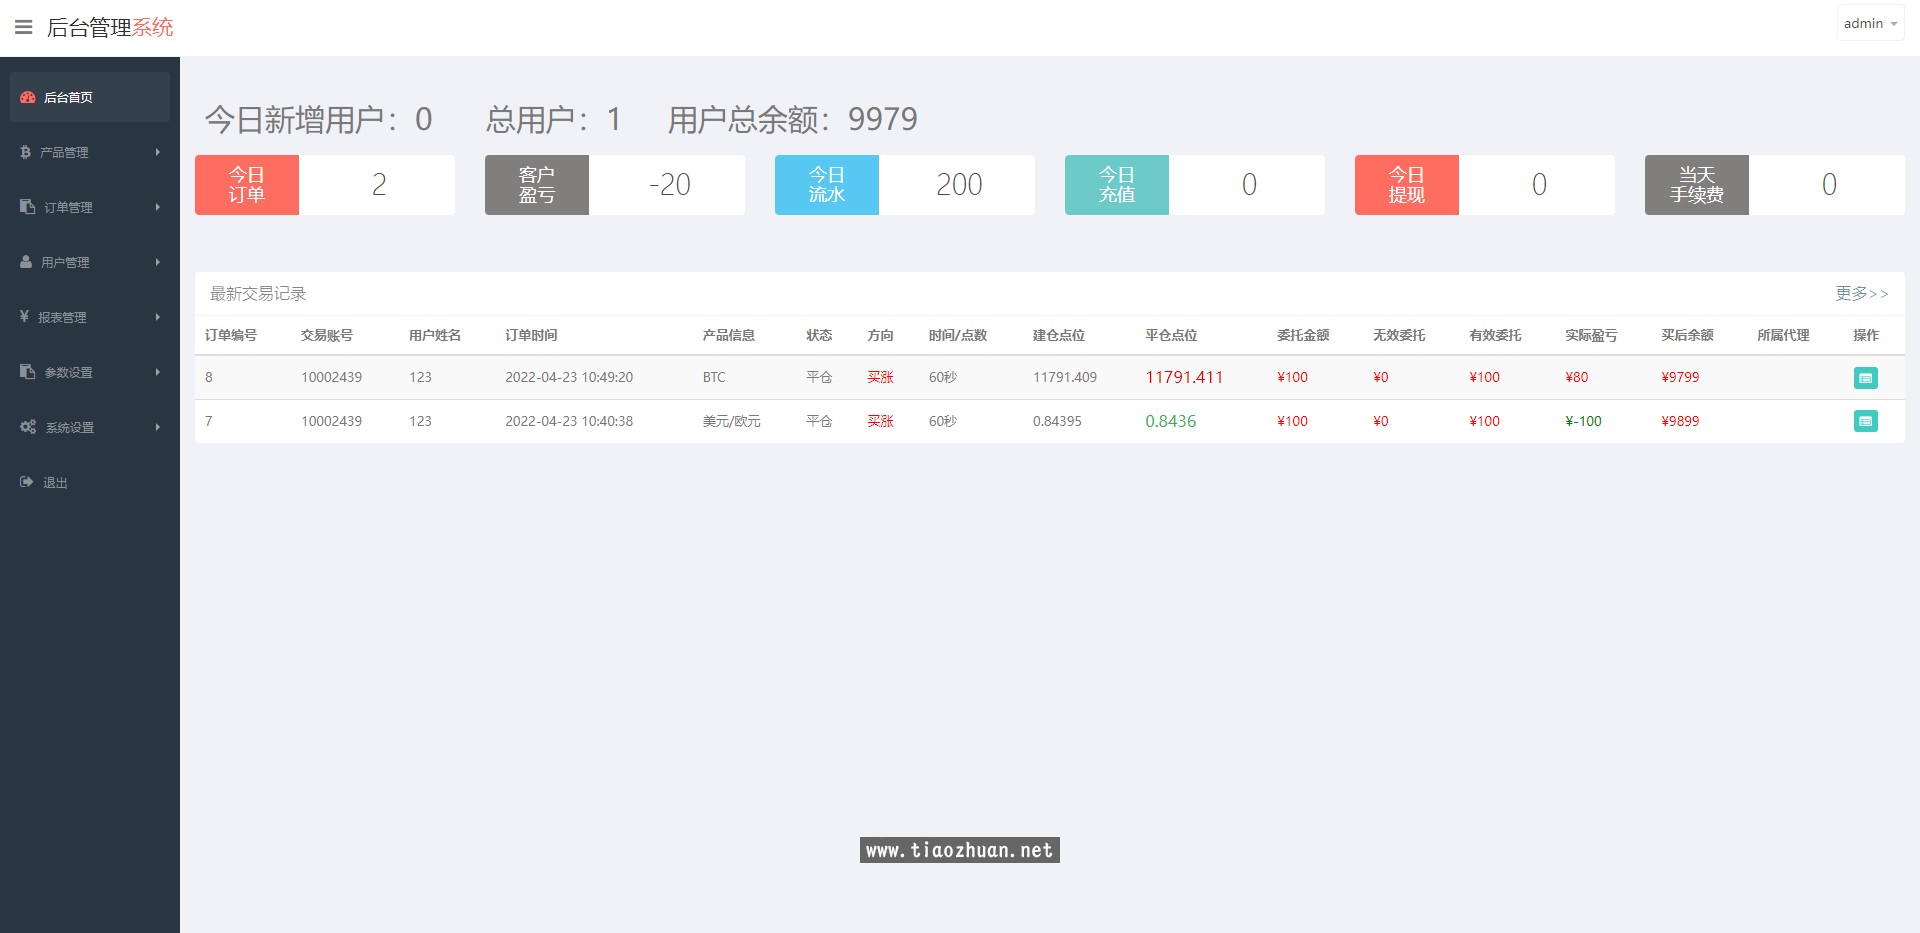Click open price 11791.409
Screen dimensions: 1920x933
coord(1065,377)
